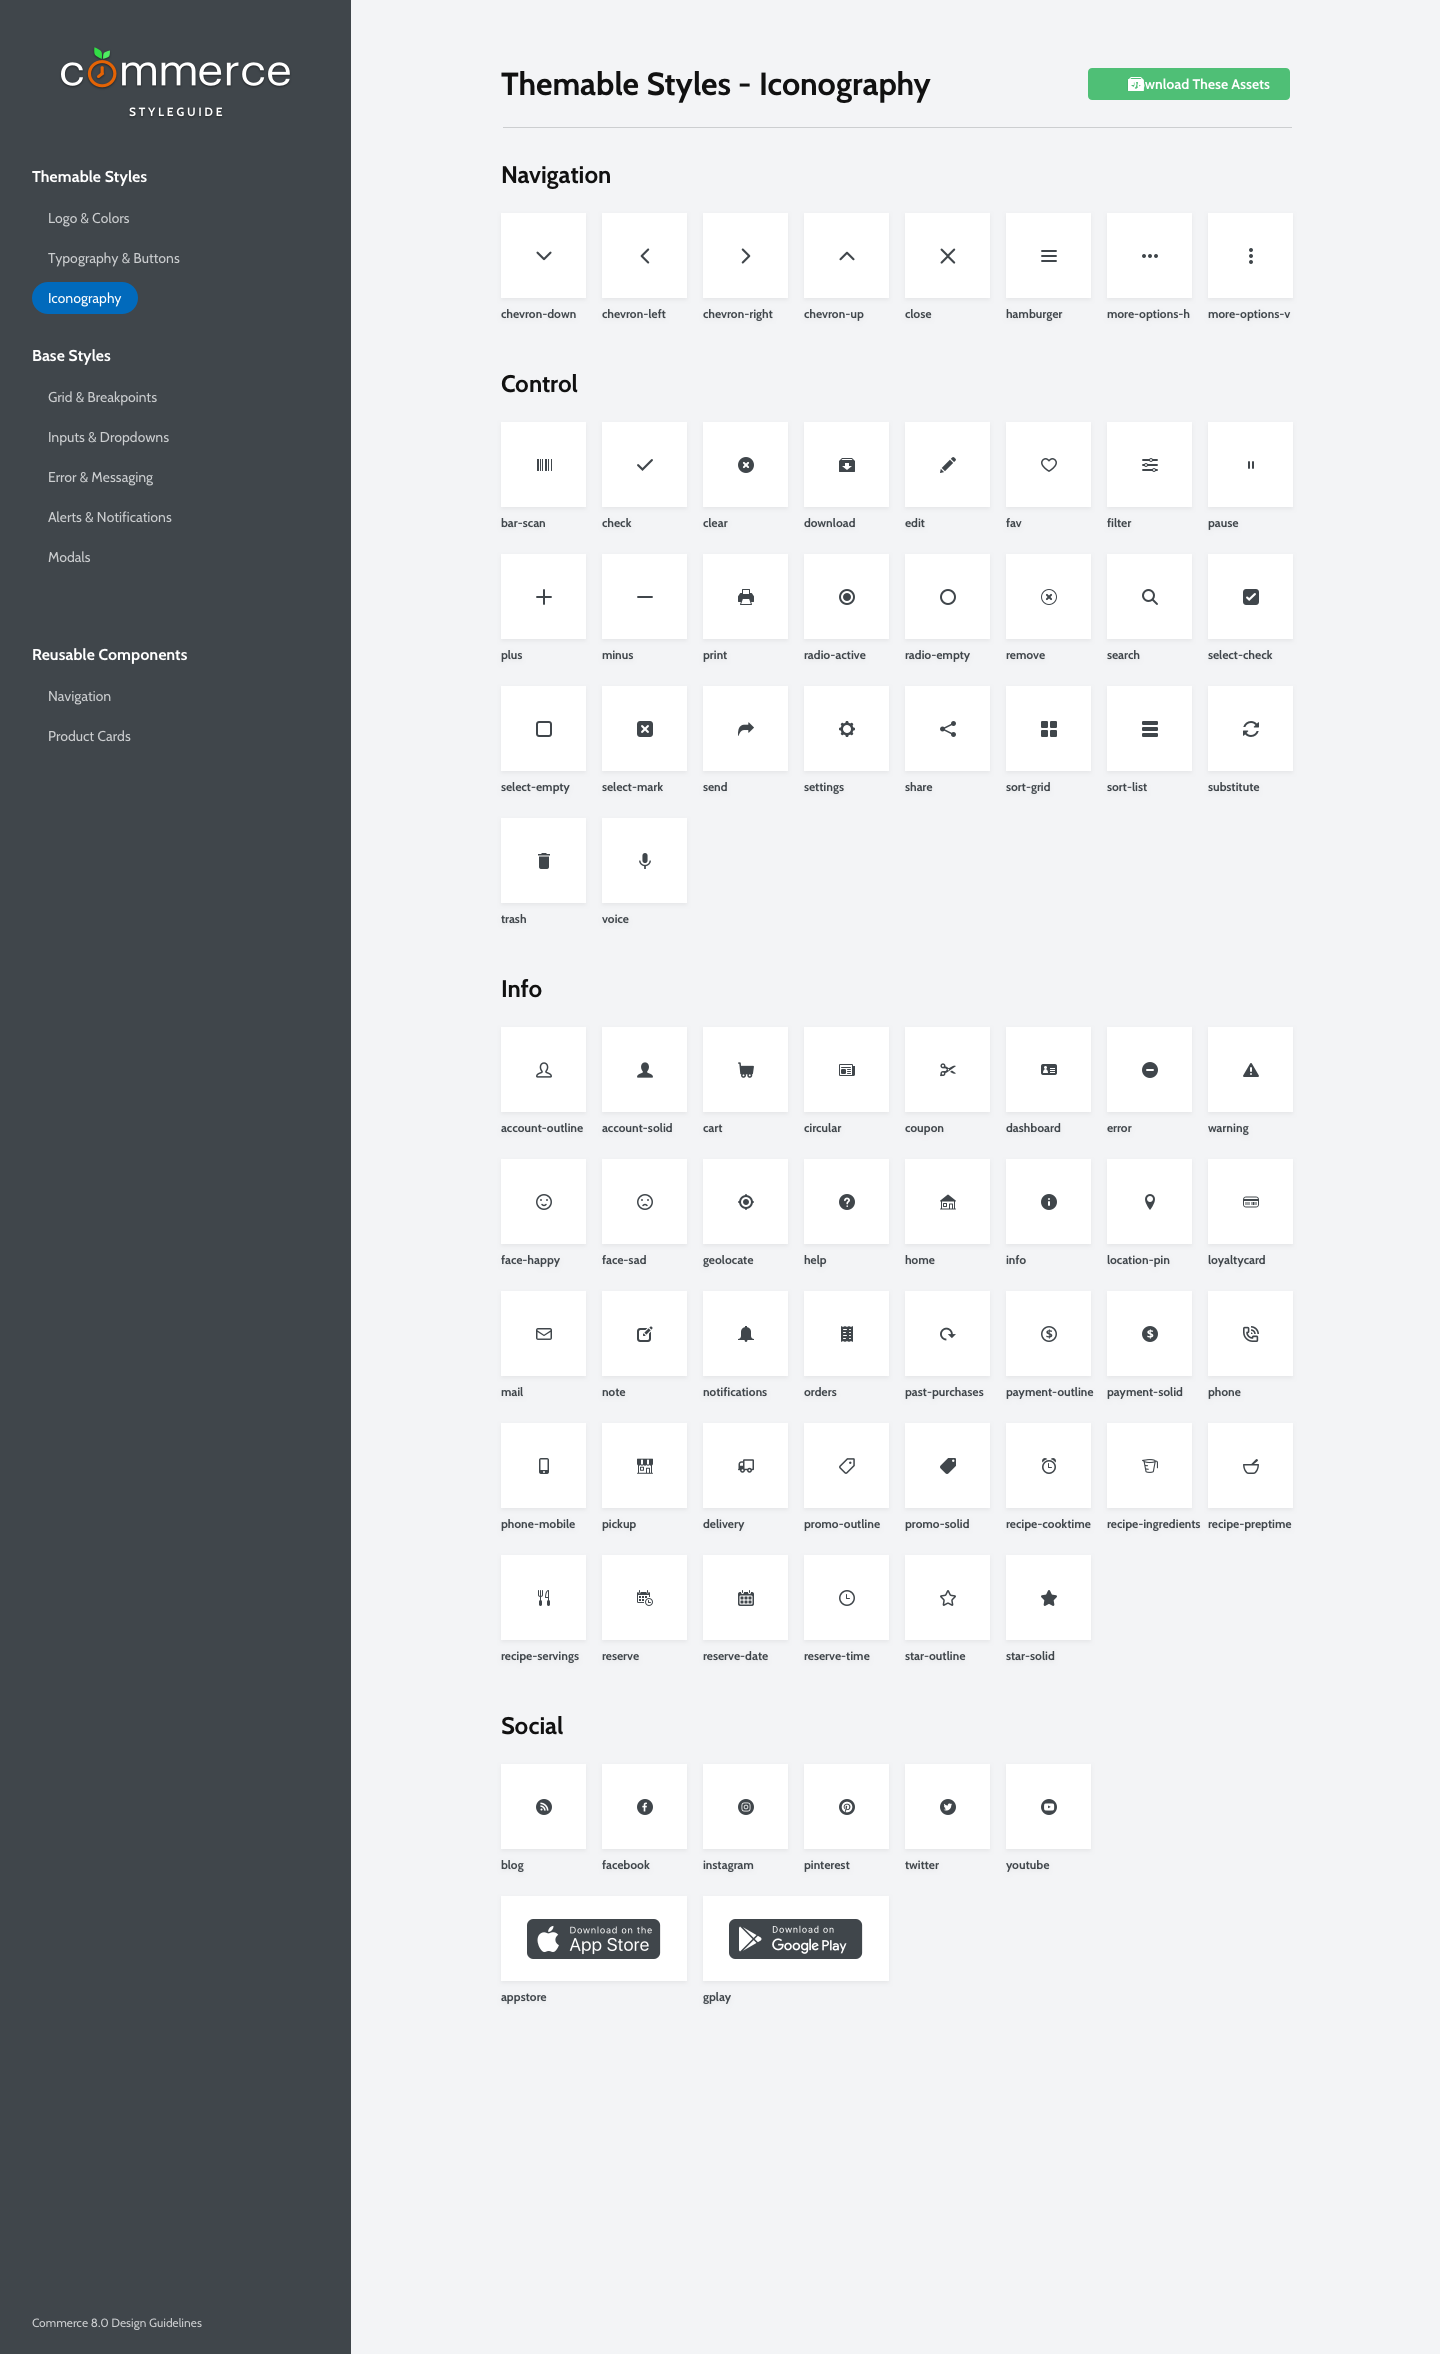Click the App Store download badge
The height and width of the screenshot is (2354, 1440).
tap(593, 1939)
